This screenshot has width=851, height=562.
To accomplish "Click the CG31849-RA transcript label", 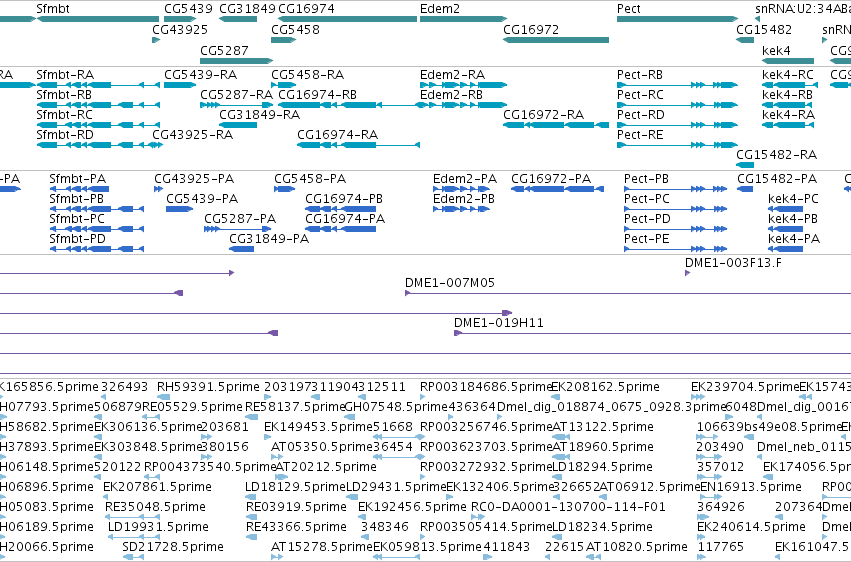I will (x=259, y=114).
